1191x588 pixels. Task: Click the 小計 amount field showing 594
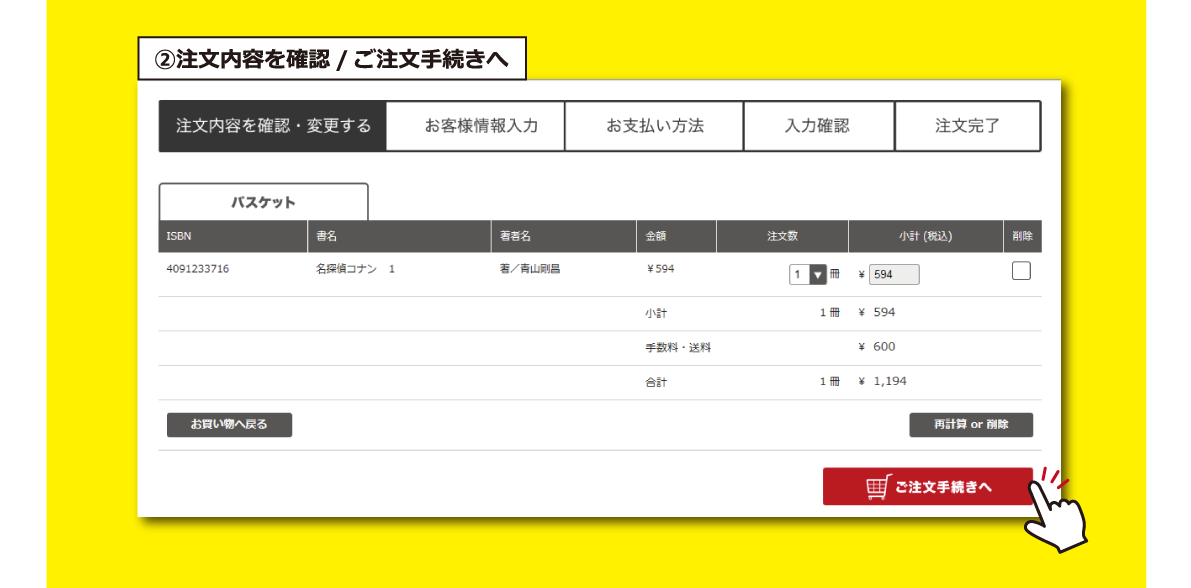(894, 275)
